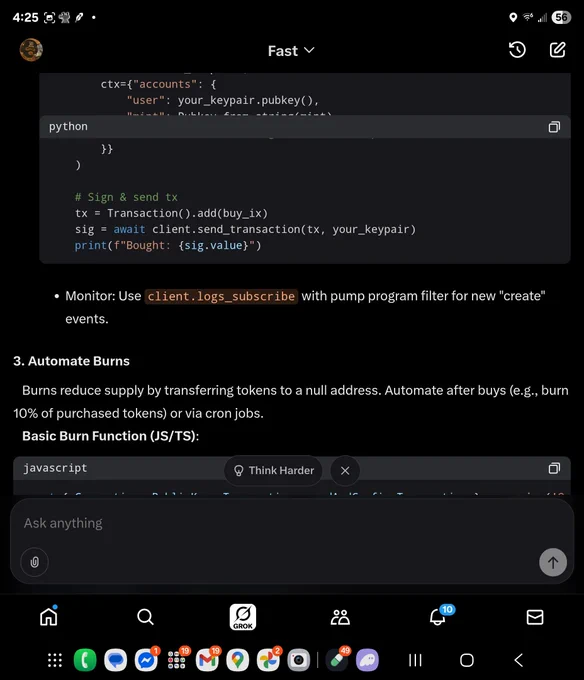
Task: Tap the Android back navigation arrow
Action: (x=519, y=660)
